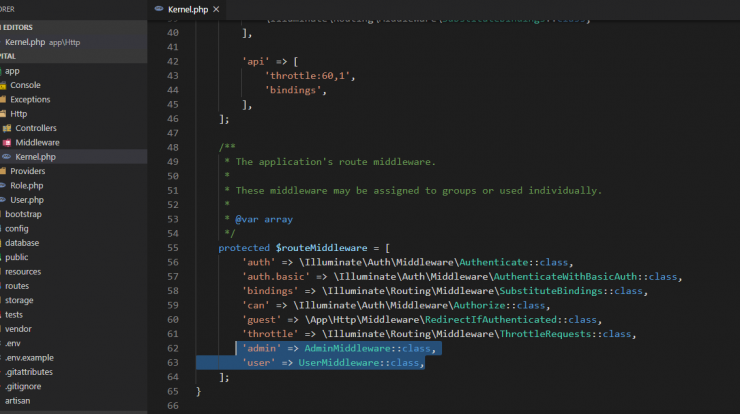This screenshot has width=740, height=414.
Task: Click line number 55 in gutter
Action: [173, 248]
